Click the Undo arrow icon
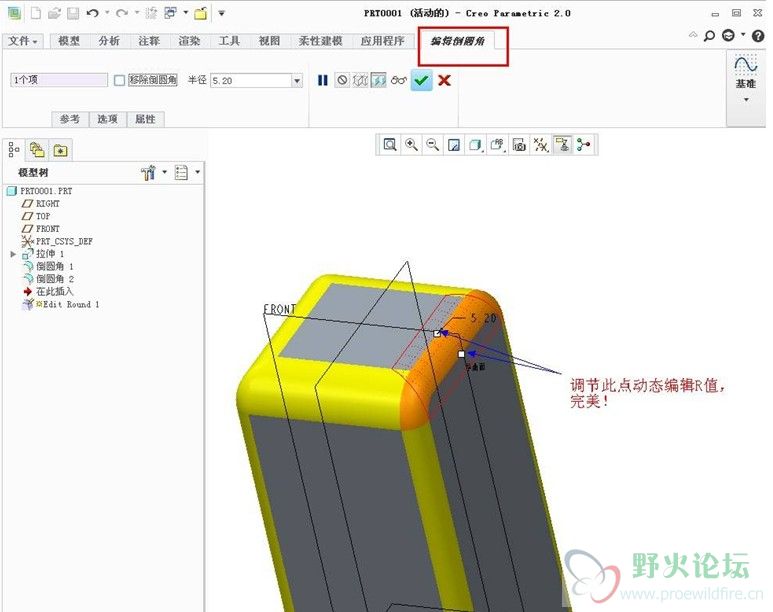 click(92, 13)
